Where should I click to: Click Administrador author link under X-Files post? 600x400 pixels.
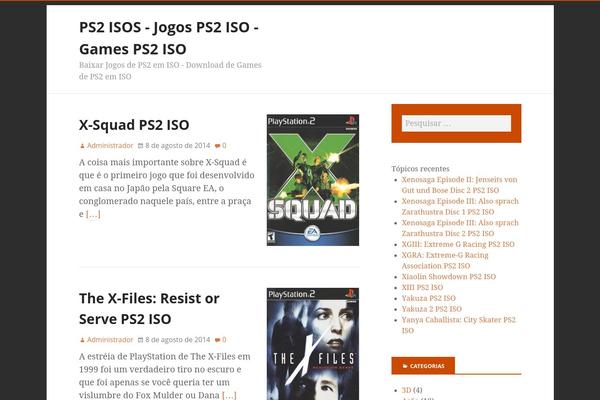click(x=110, y=340)
